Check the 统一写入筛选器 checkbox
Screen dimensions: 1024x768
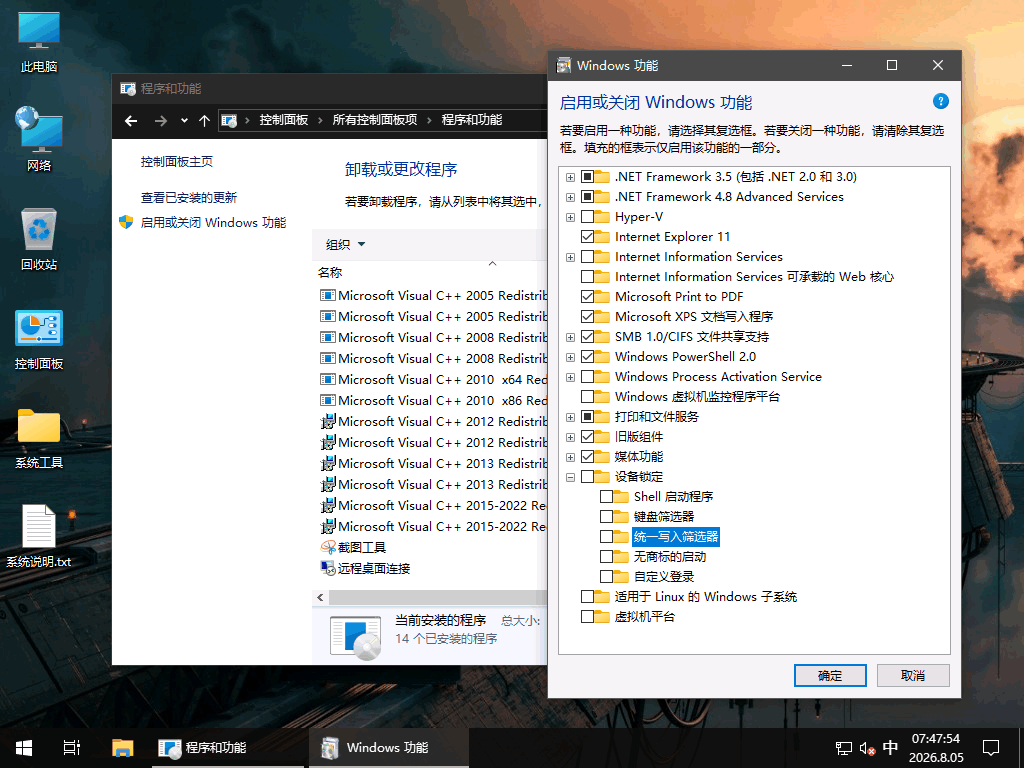(x=606, y=537)
